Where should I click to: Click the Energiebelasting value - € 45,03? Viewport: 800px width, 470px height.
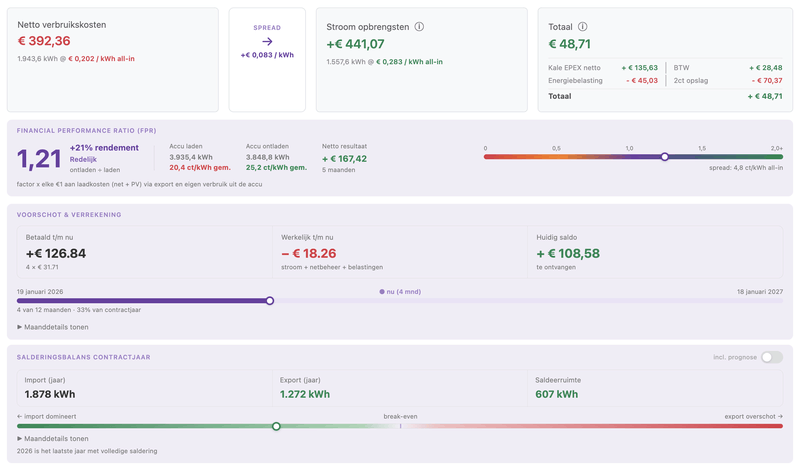click(642, 81)
